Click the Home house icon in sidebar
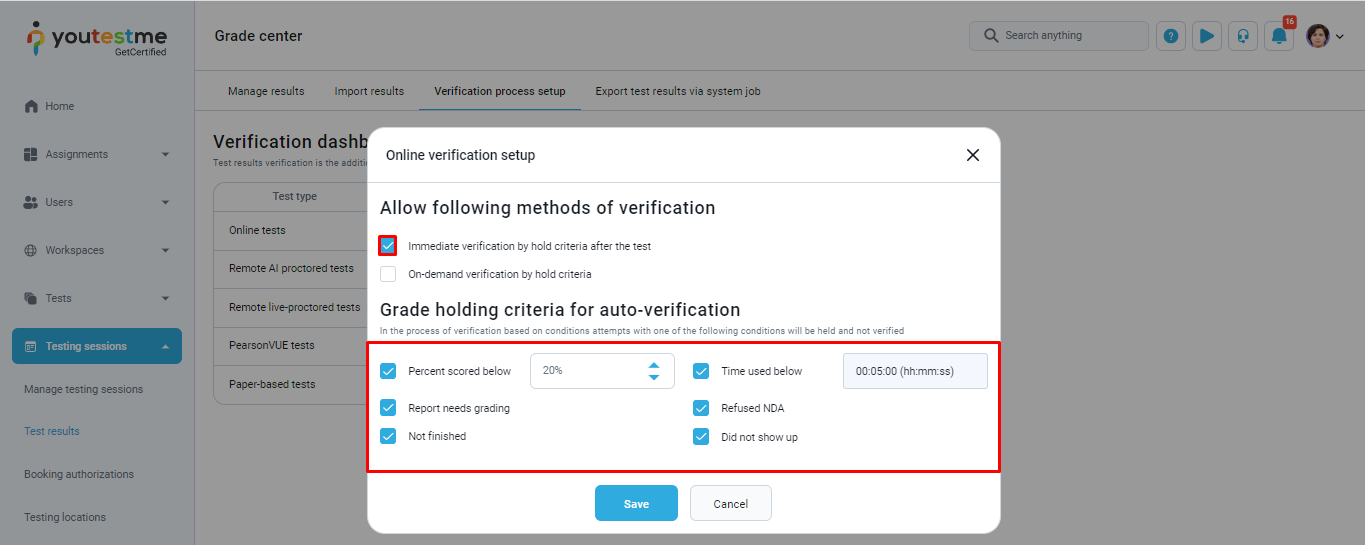Viewport: 1365px width, 545px height. tap(31, 107)
